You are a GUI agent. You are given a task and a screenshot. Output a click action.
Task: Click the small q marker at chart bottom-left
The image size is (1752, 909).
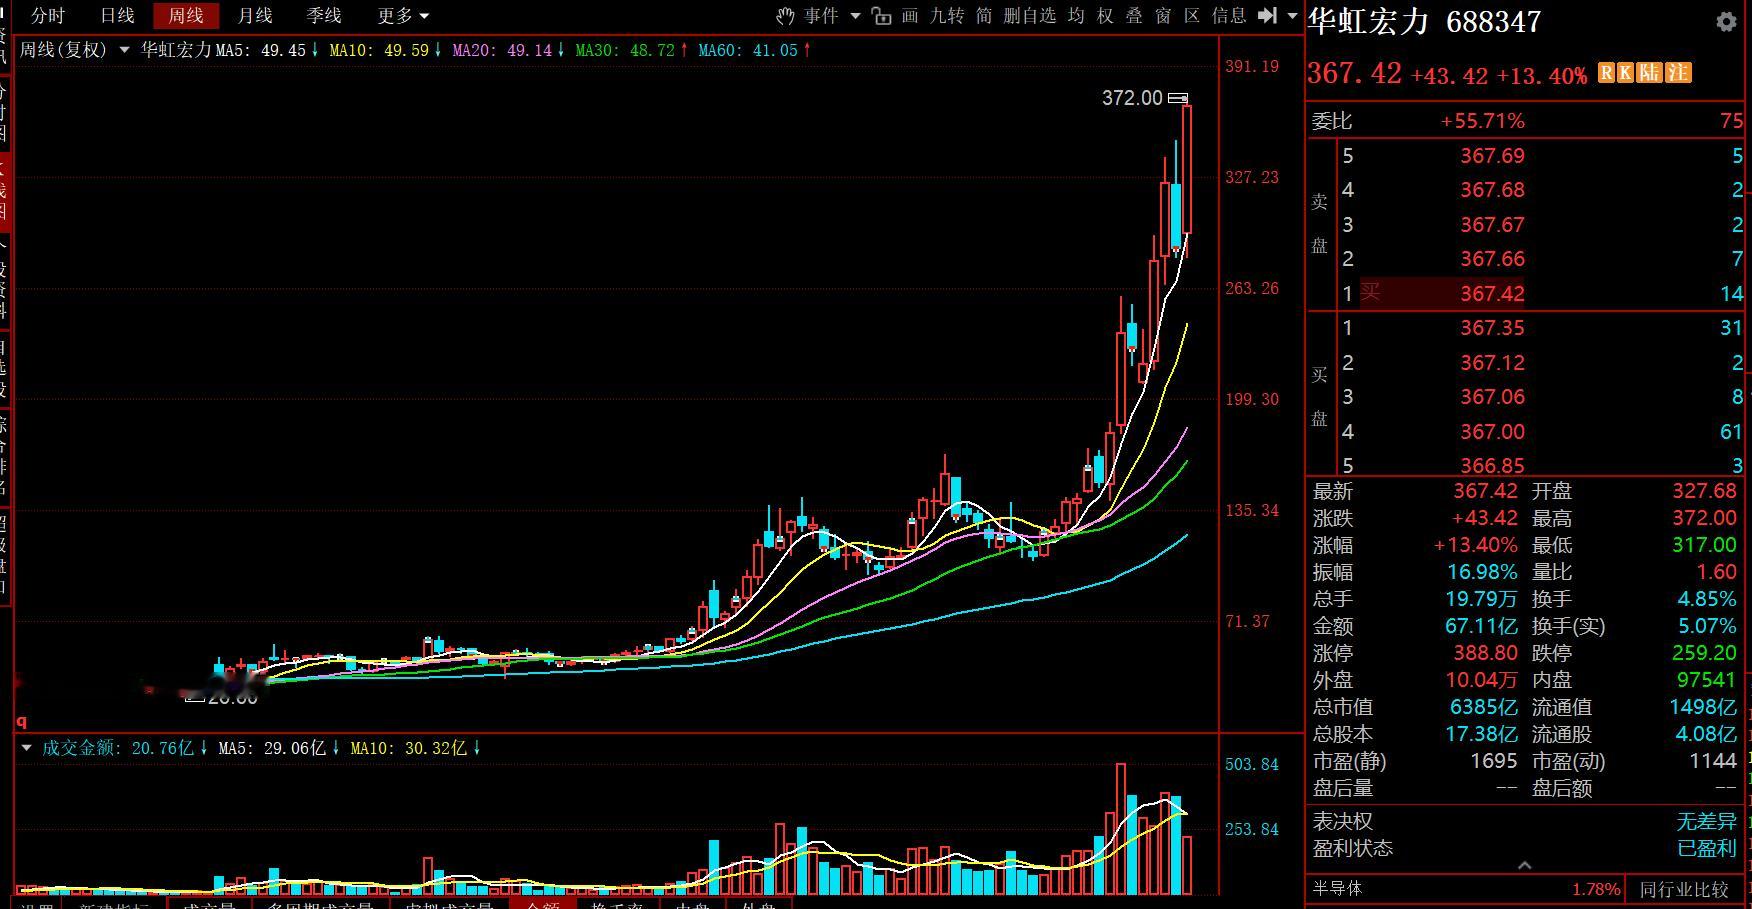pos(21,721)
